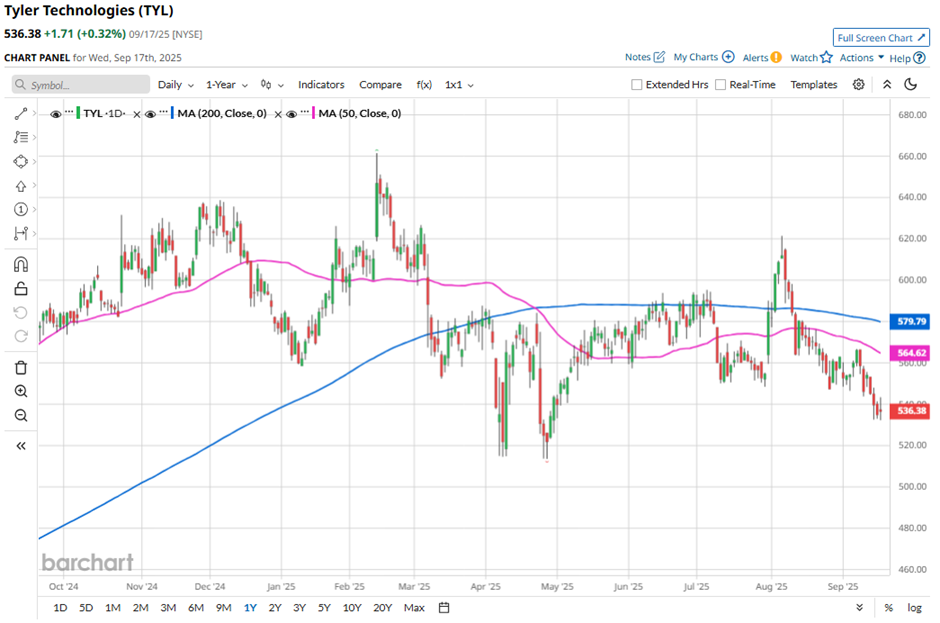Select the 5Y time range

click(x=324, y=607)
